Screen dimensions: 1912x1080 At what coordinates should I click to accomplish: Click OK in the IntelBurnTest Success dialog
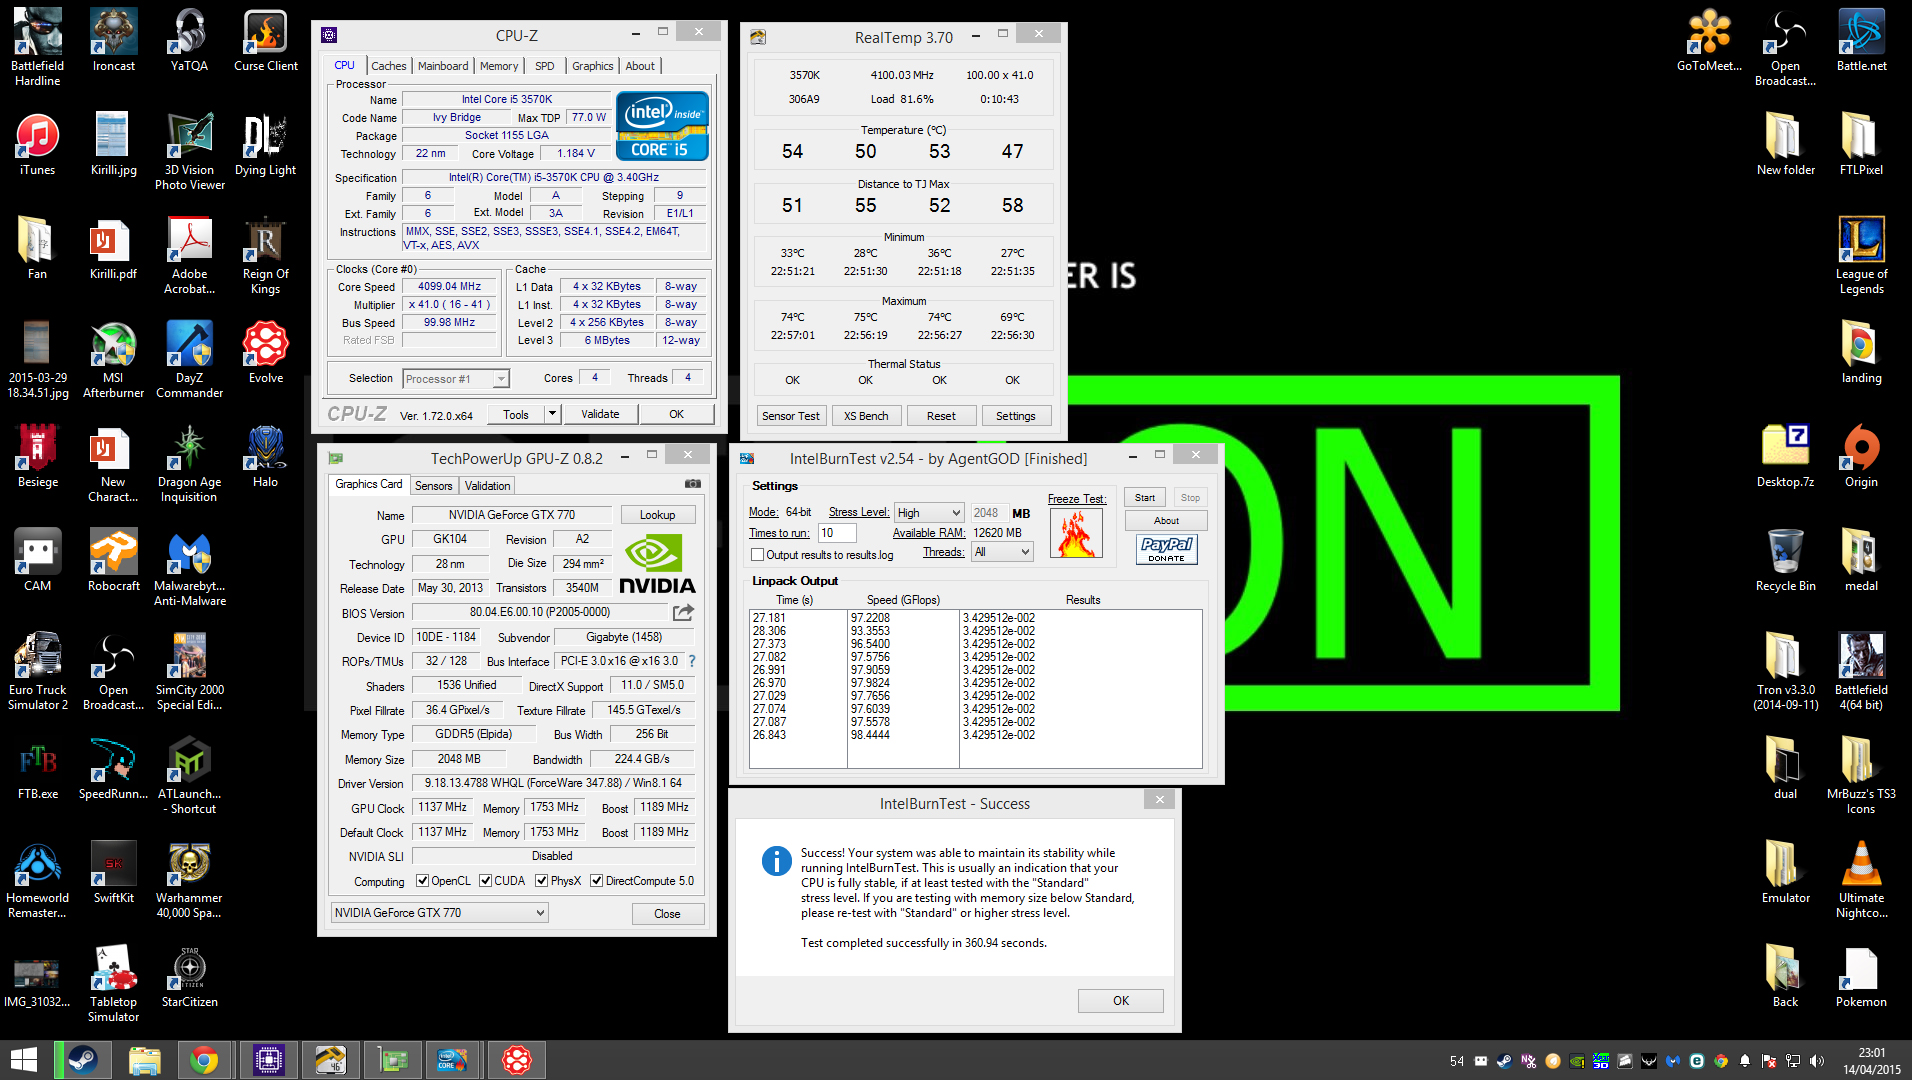(x=1121, y=1001)
